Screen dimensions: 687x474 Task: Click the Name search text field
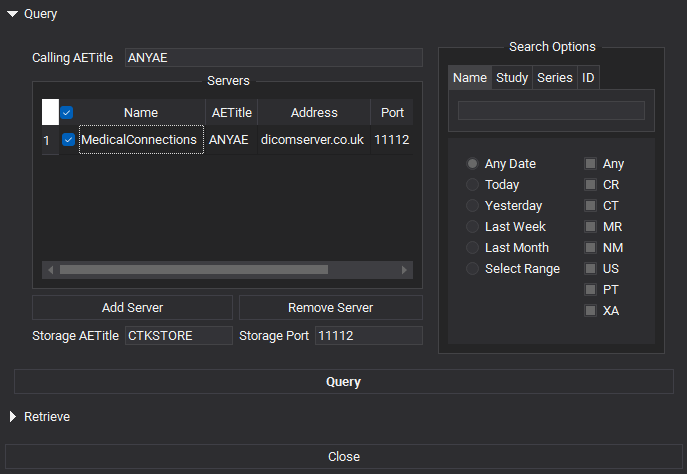551,110
